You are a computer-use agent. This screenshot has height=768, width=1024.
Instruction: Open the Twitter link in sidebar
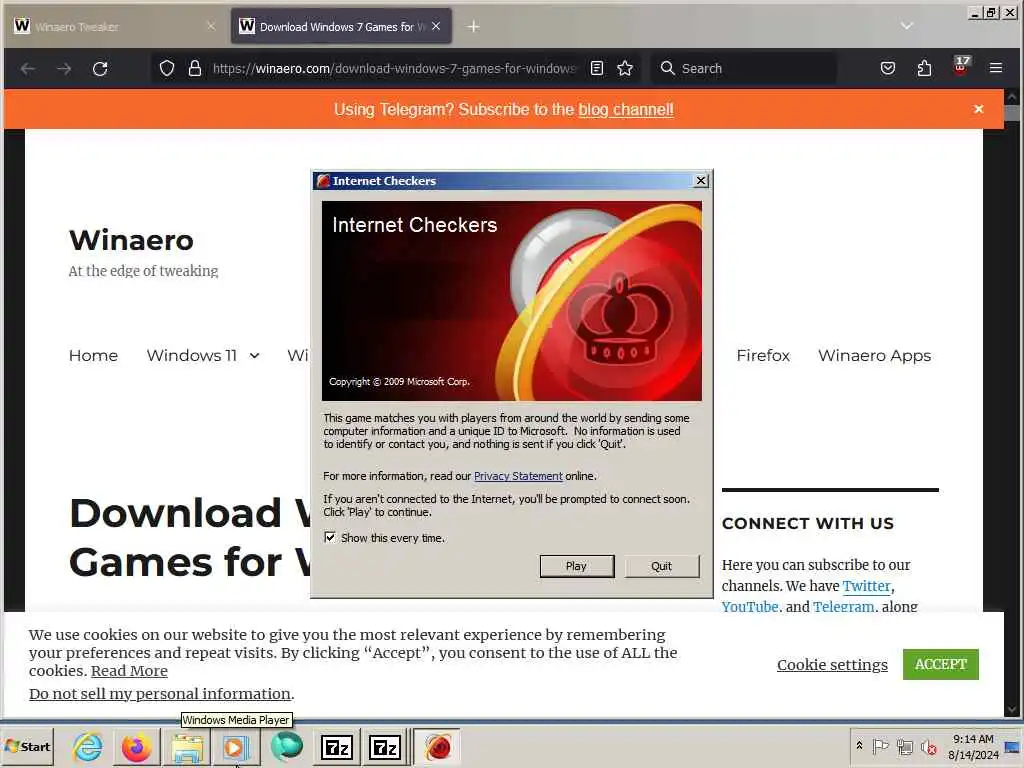point(866,586)
